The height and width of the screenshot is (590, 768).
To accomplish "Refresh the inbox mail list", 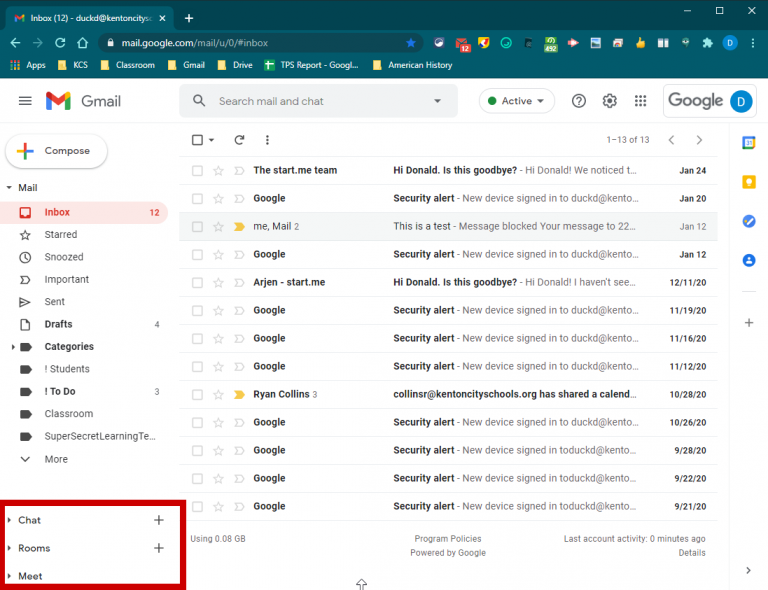I will point(239,140).
